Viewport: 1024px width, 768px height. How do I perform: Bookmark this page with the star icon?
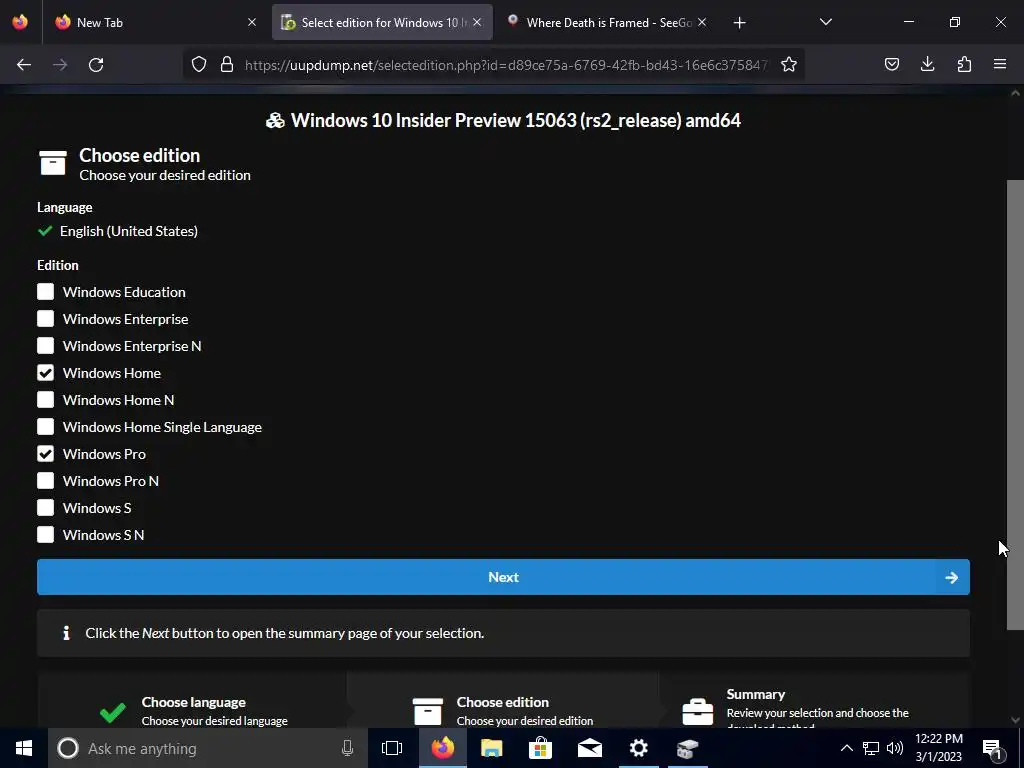point(789,65)
